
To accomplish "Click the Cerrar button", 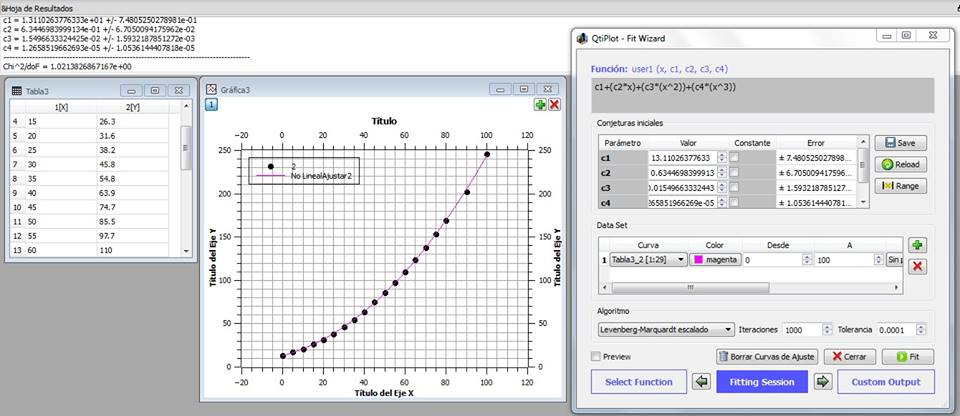I will click(x=850, y=357).
